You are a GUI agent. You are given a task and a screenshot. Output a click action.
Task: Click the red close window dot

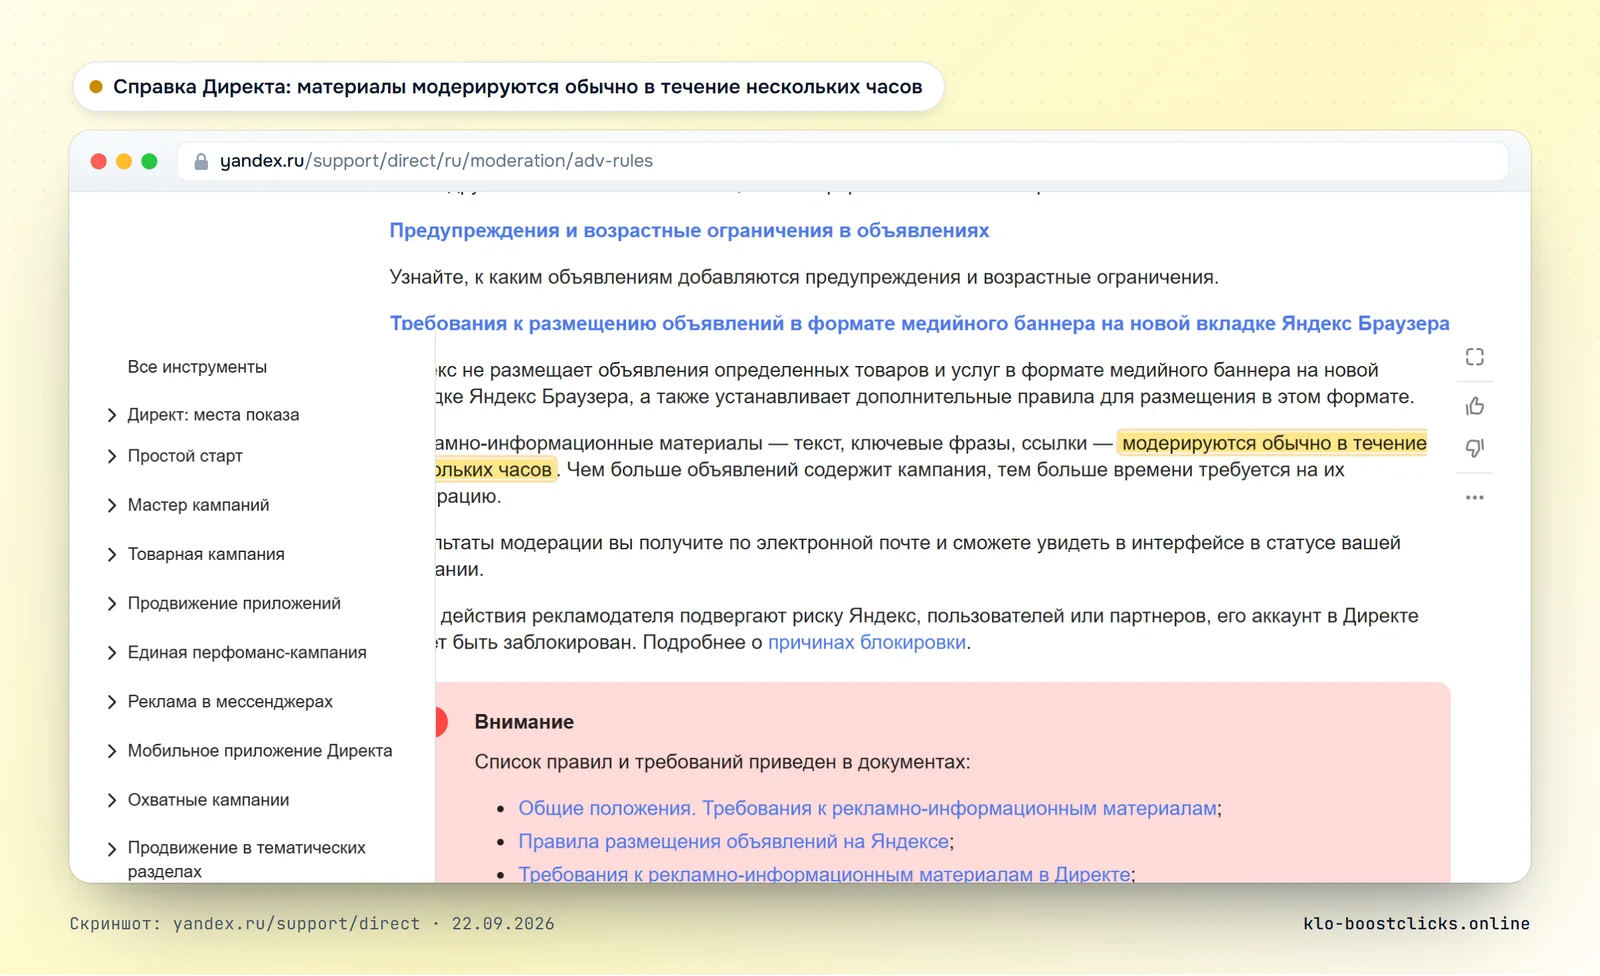(x=98, y=161)
